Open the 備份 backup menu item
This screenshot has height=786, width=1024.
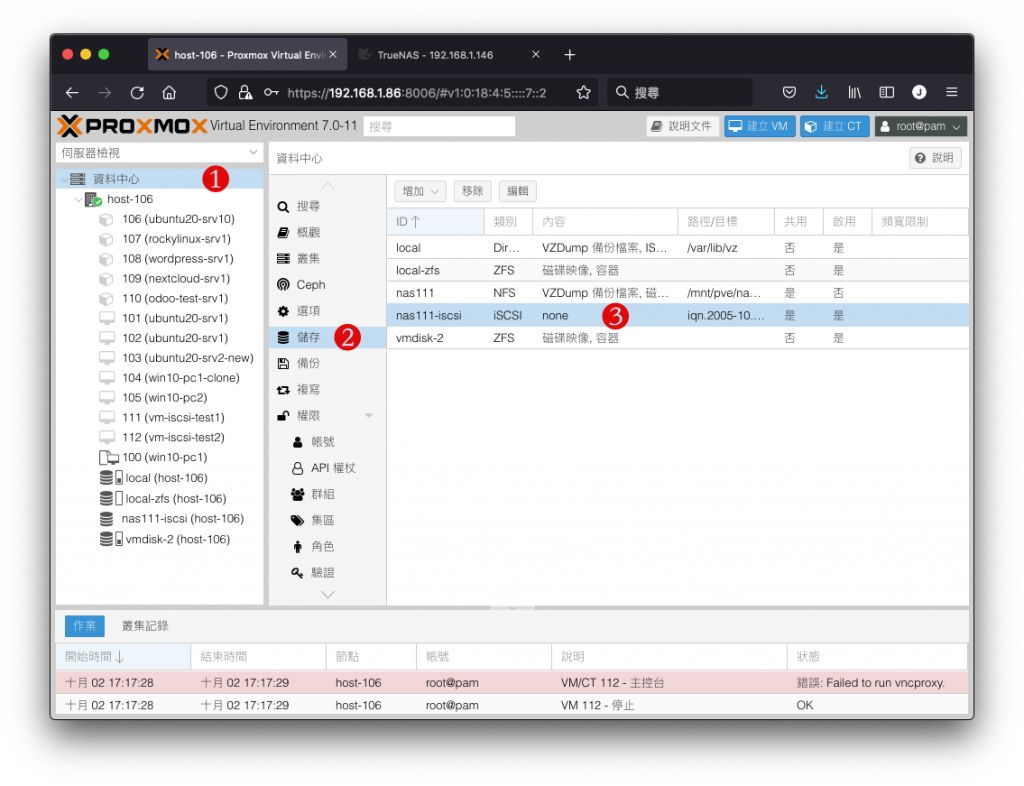(327, 363)
